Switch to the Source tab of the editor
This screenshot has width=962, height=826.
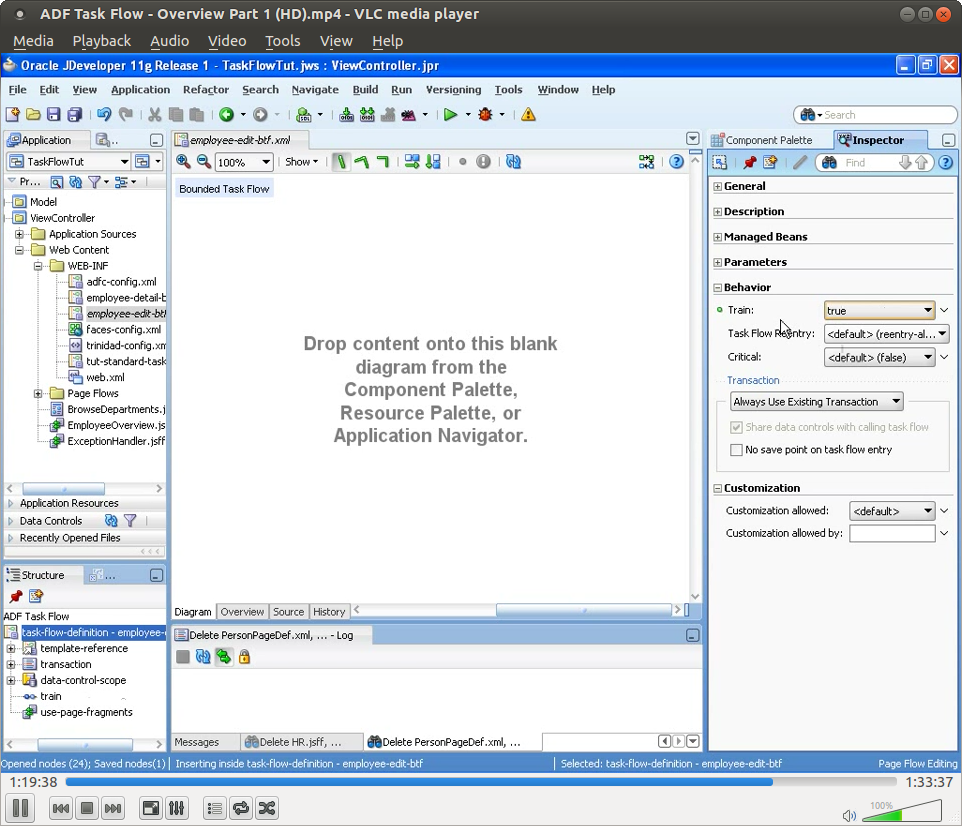(288, 611)
